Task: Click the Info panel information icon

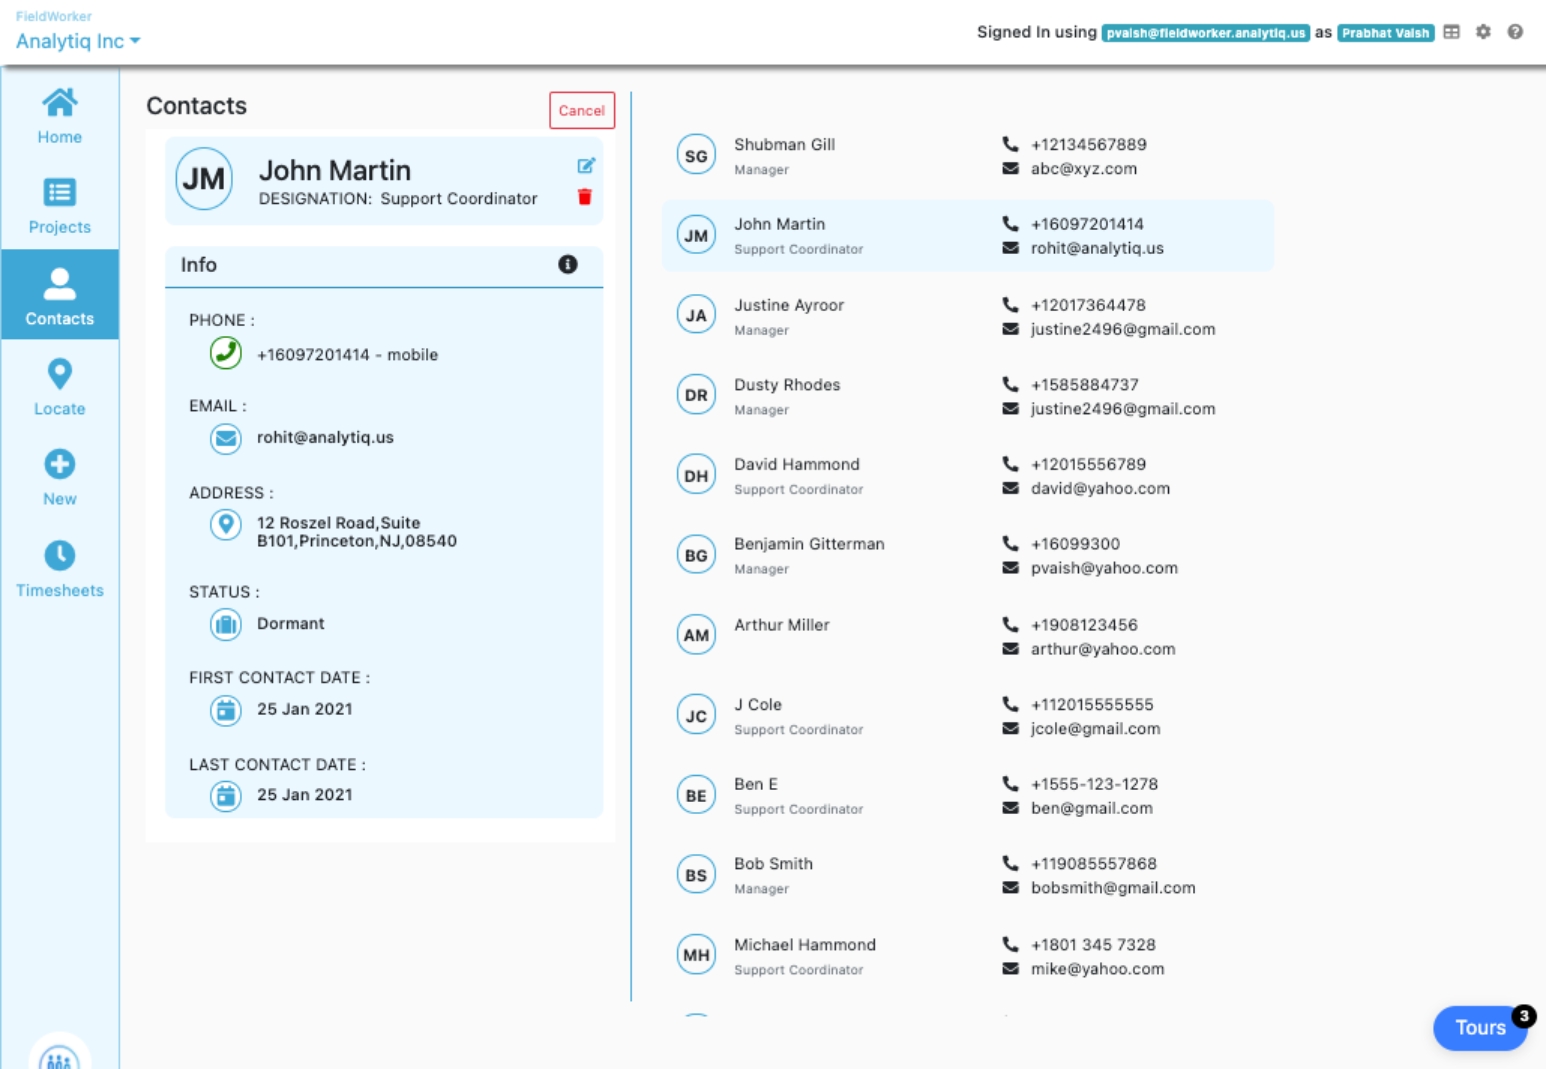Action: click(567, 264)
